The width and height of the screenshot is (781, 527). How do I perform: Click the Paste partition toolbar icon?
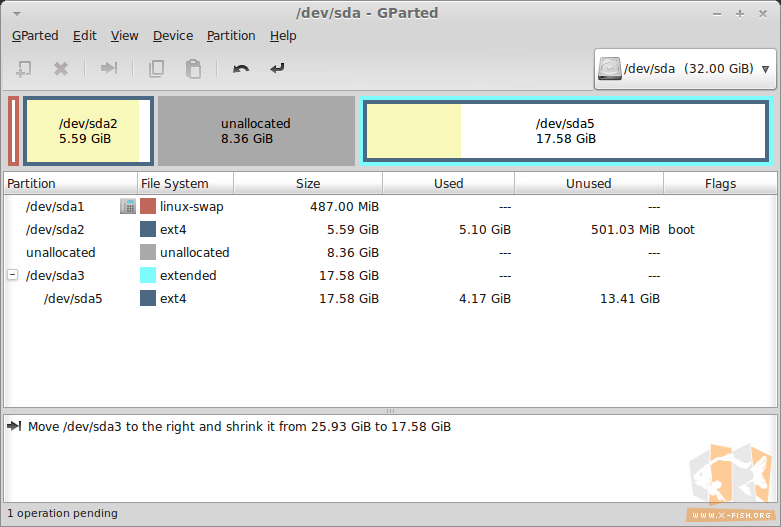pyautogui.click(x=193, y=69)
